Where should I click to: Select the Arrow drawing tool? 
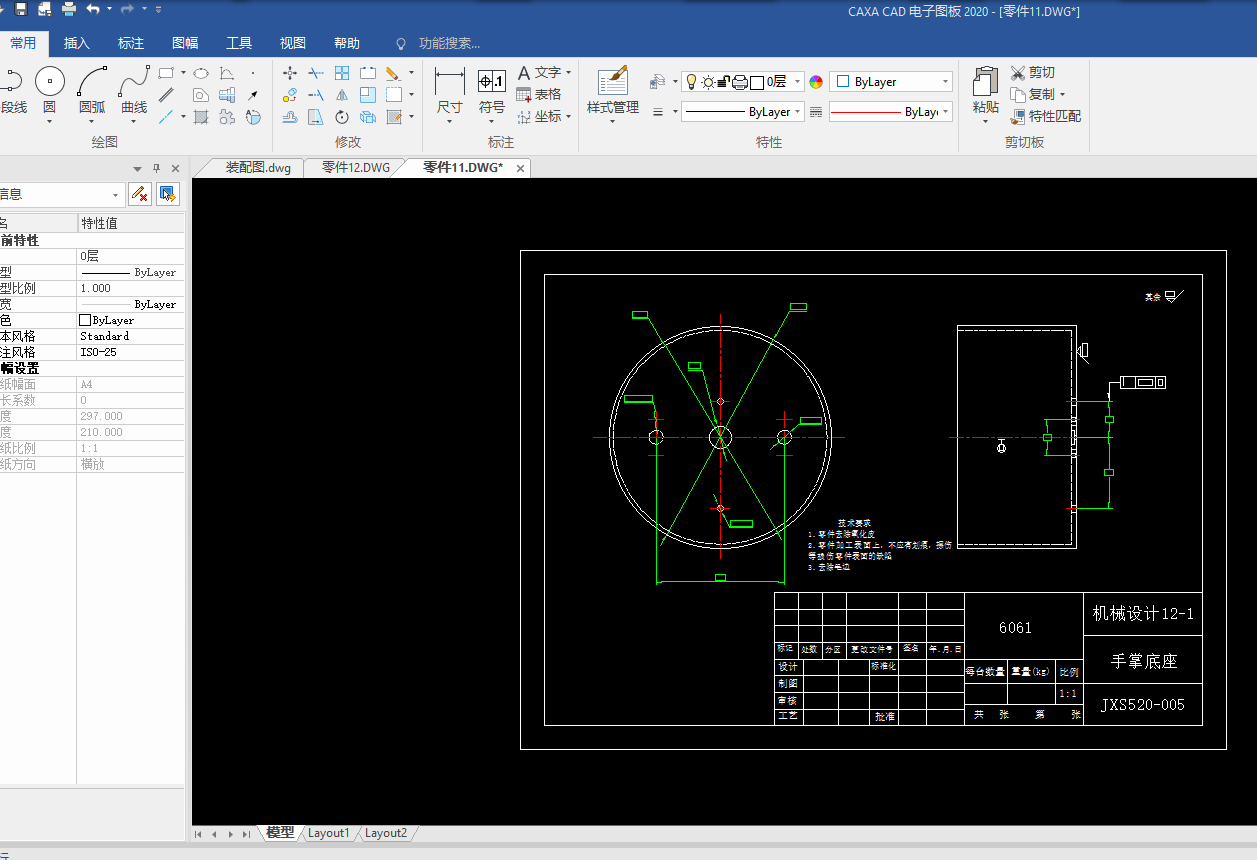coord(253,95)
